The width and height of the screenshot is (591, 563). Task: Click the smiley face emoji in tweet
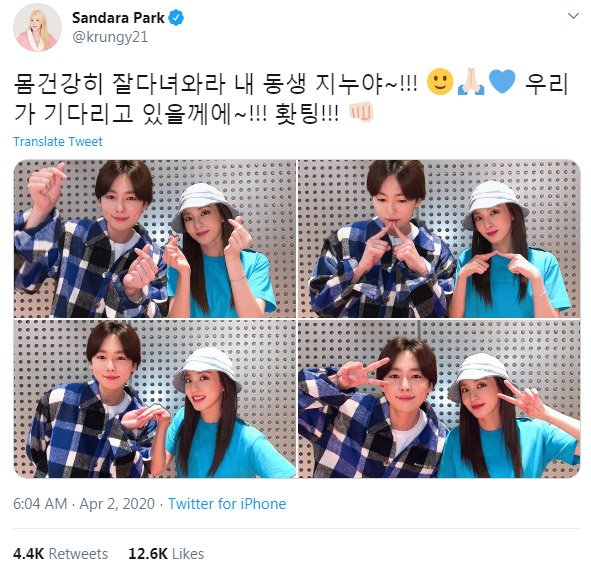point(440,82)
